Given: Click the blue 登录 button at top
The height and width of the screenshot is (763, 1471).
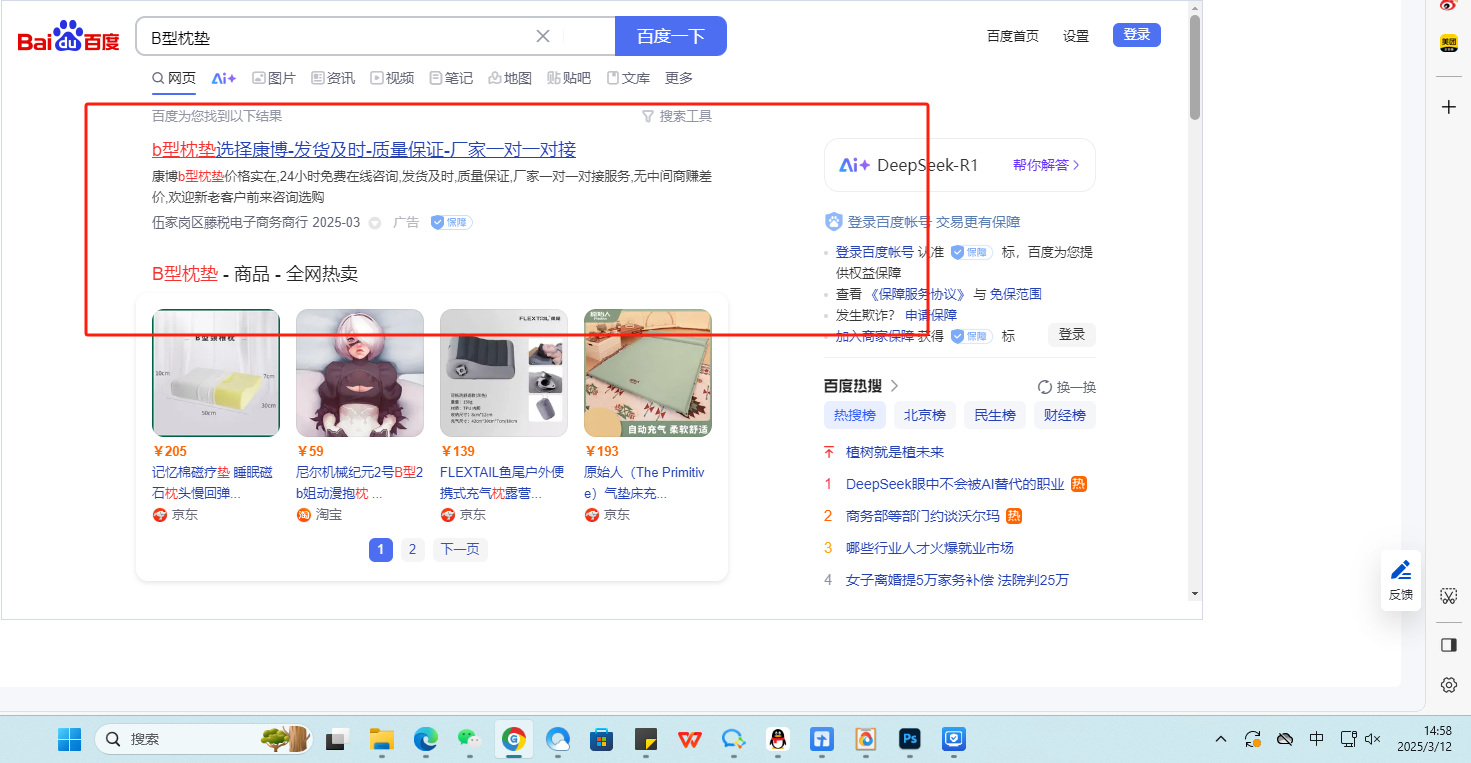Looking at the screenshot, I should click(x=1136, y=35).
